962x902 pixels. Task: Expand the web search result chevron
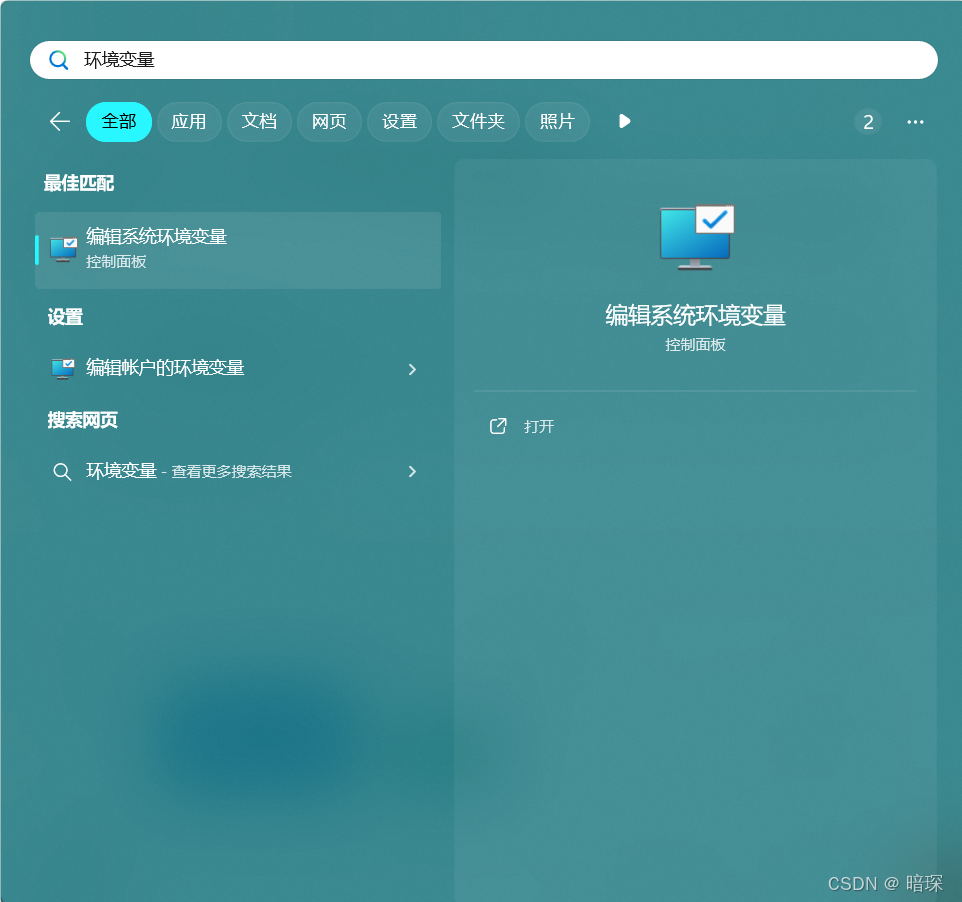pyautogui.click(x=412, y=472)
